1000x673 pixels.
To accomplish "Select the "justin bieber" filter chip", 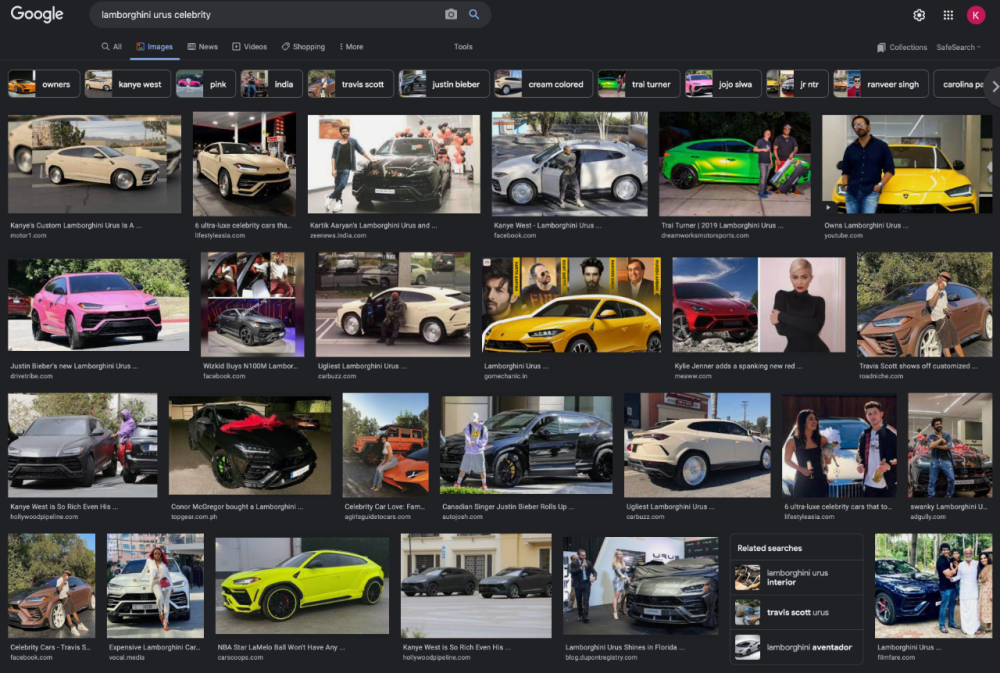I will pyautogui.click(x=443, y=84).
